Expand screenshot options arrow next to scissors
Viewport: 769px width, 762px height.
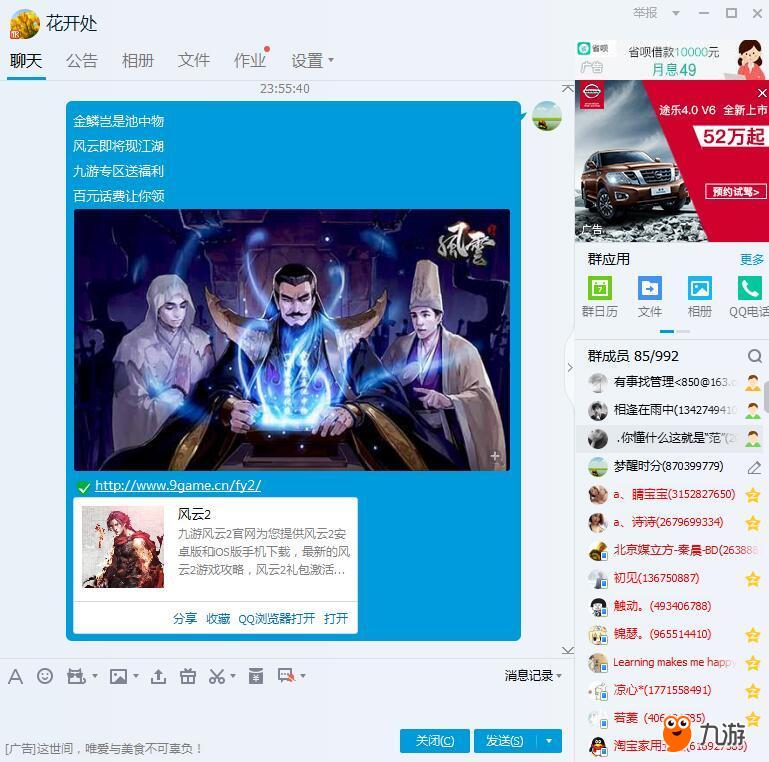pyautogui.click(x=233, y=676)
